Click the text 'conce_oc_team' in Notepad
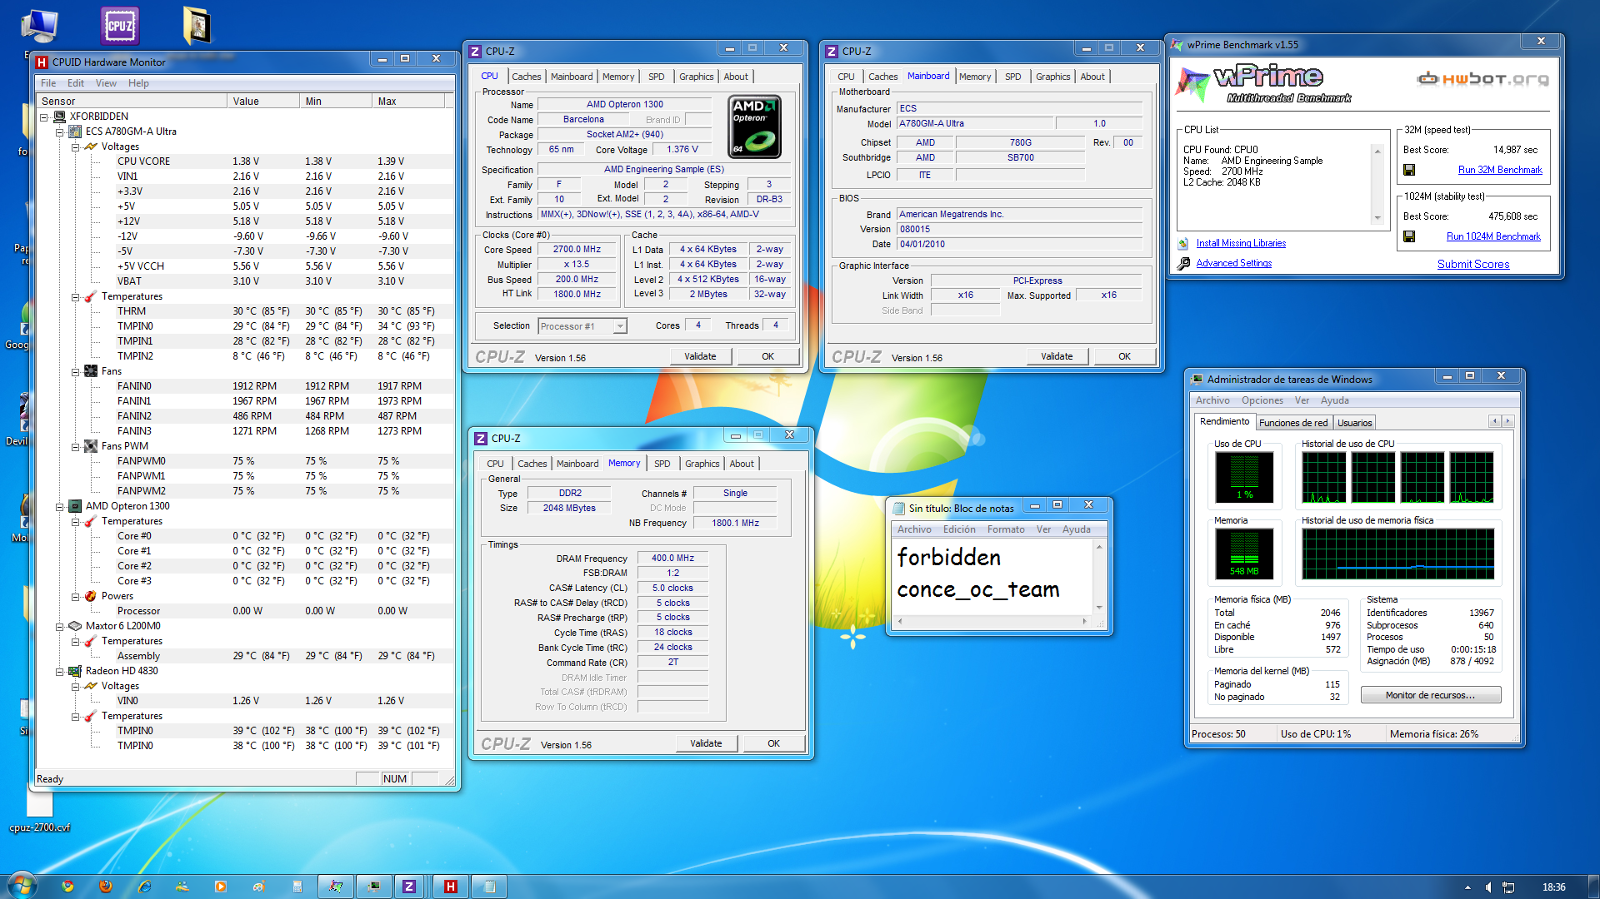 pyautogui.click(x=978, y=590)
